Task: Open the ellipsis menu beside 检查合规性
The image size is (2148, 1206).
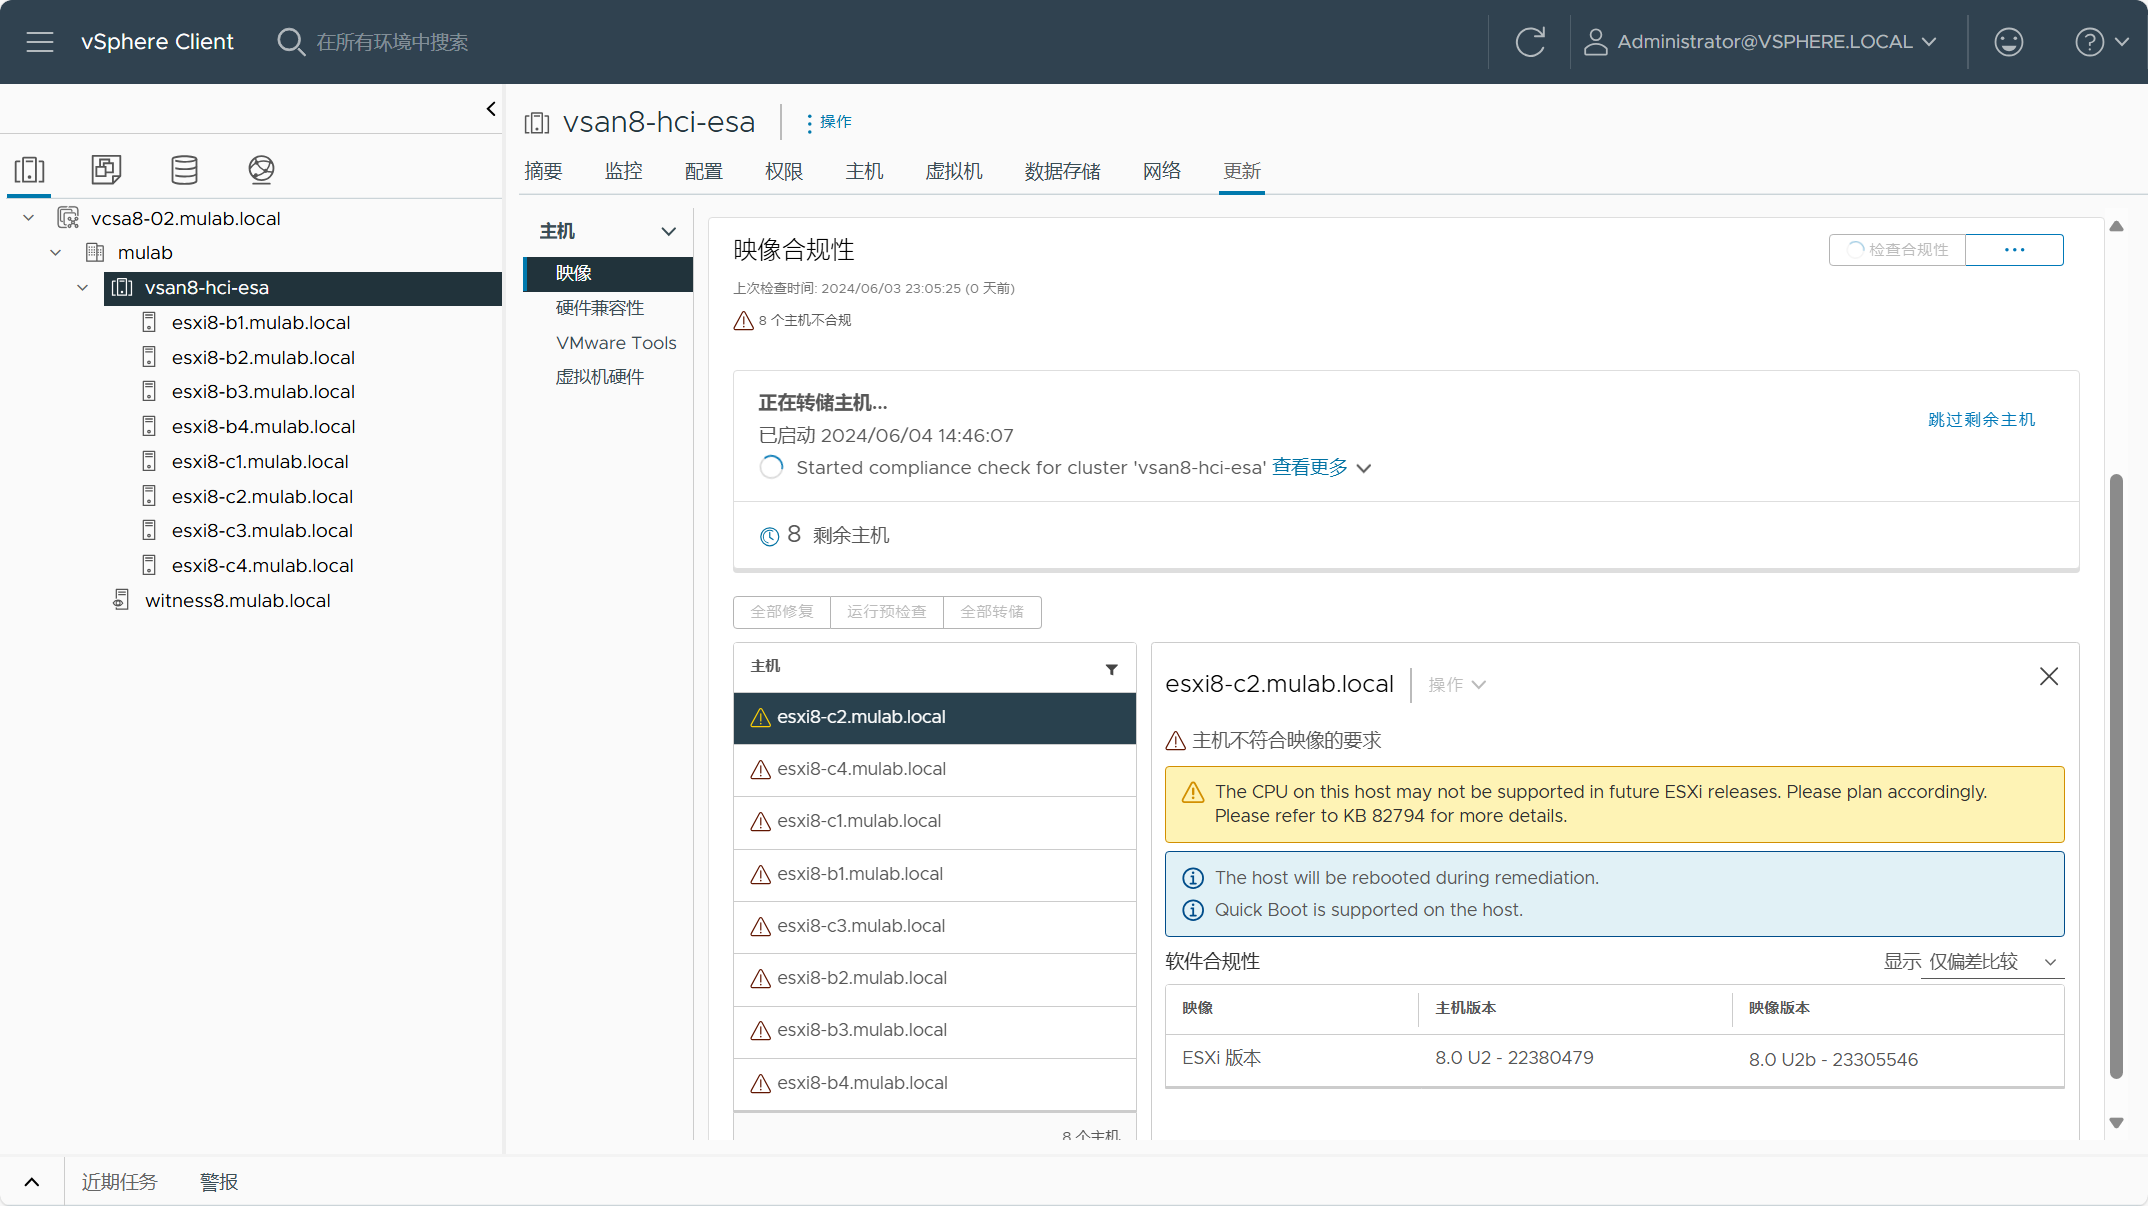Action: tap(2014, 250)
